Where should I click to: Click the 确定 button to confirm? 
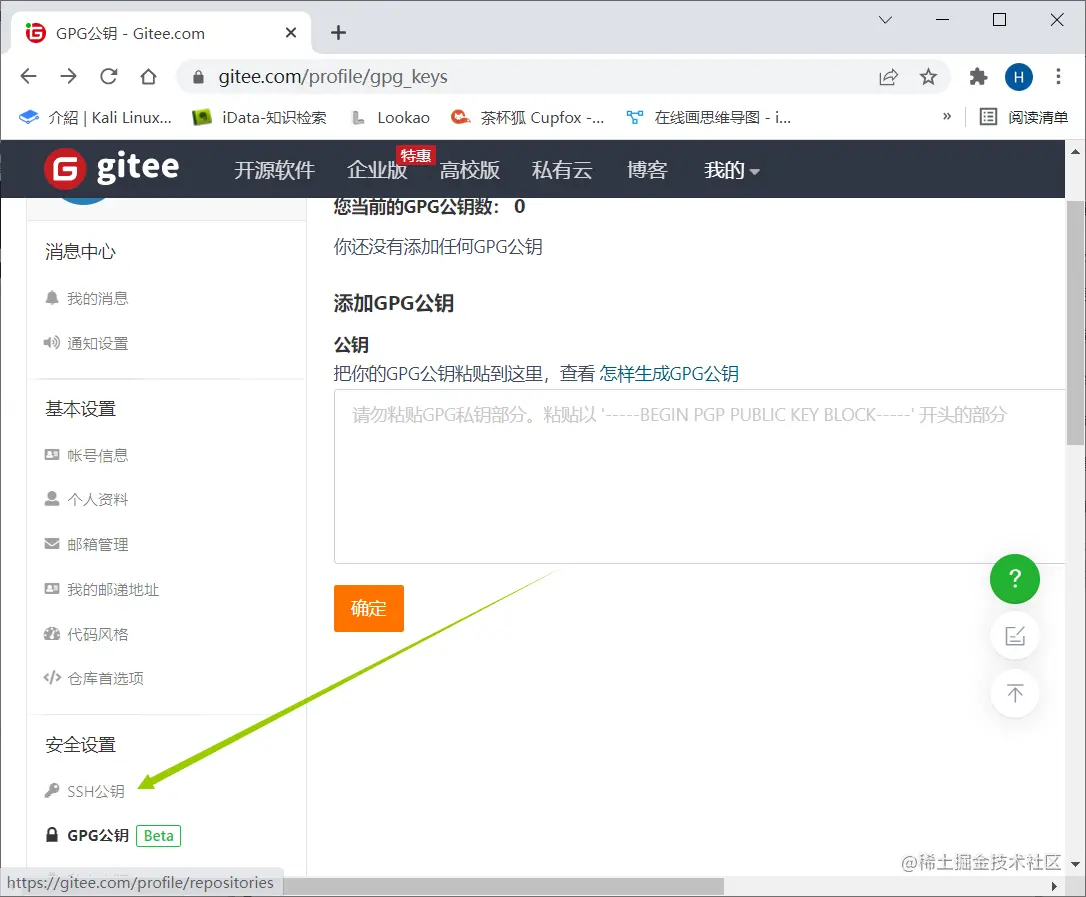[x=368, y=608]
